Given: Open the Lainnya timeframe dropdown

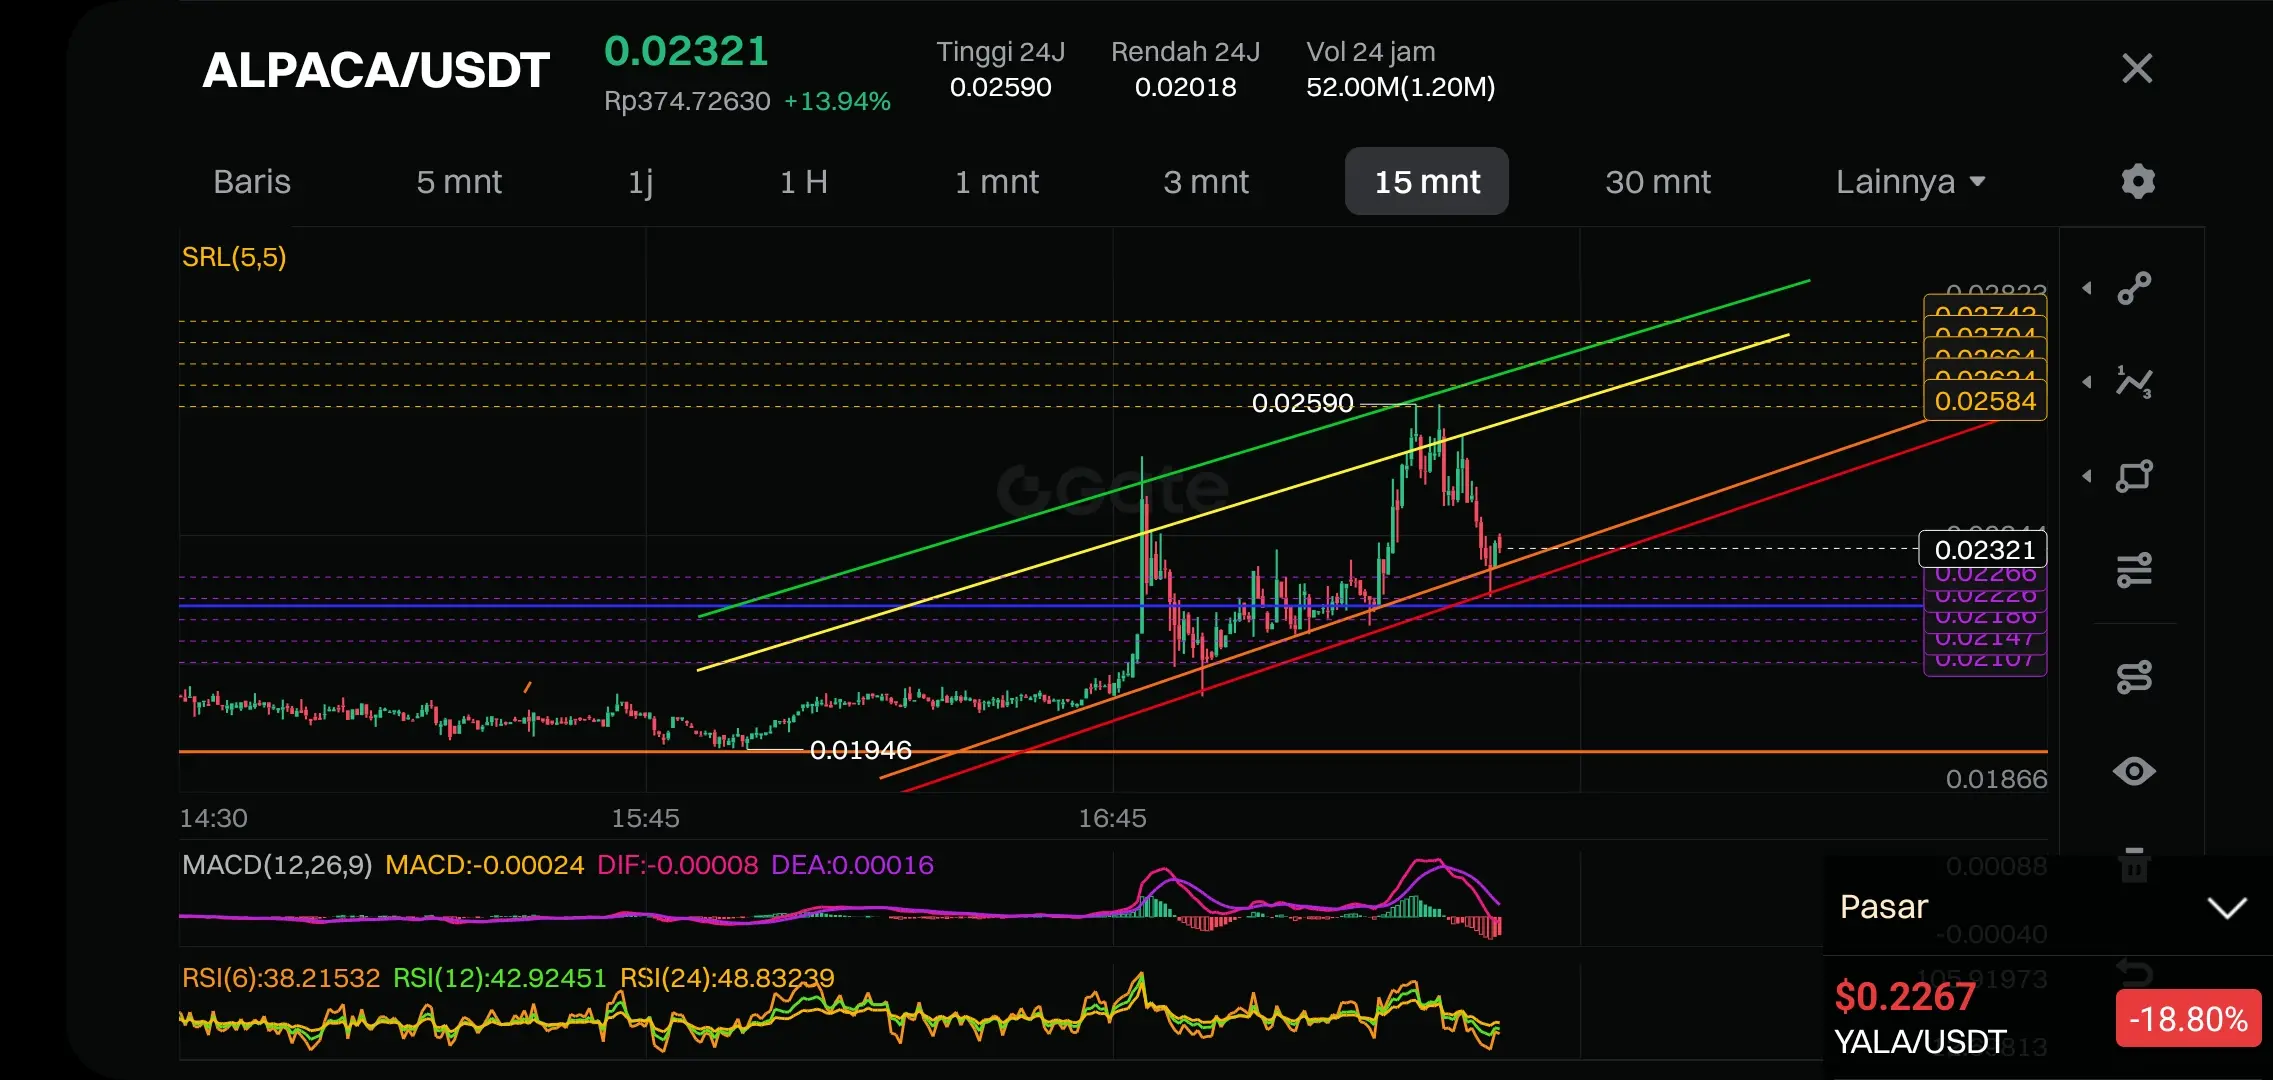Looking at the screenshot, I should click(1910, 182).
